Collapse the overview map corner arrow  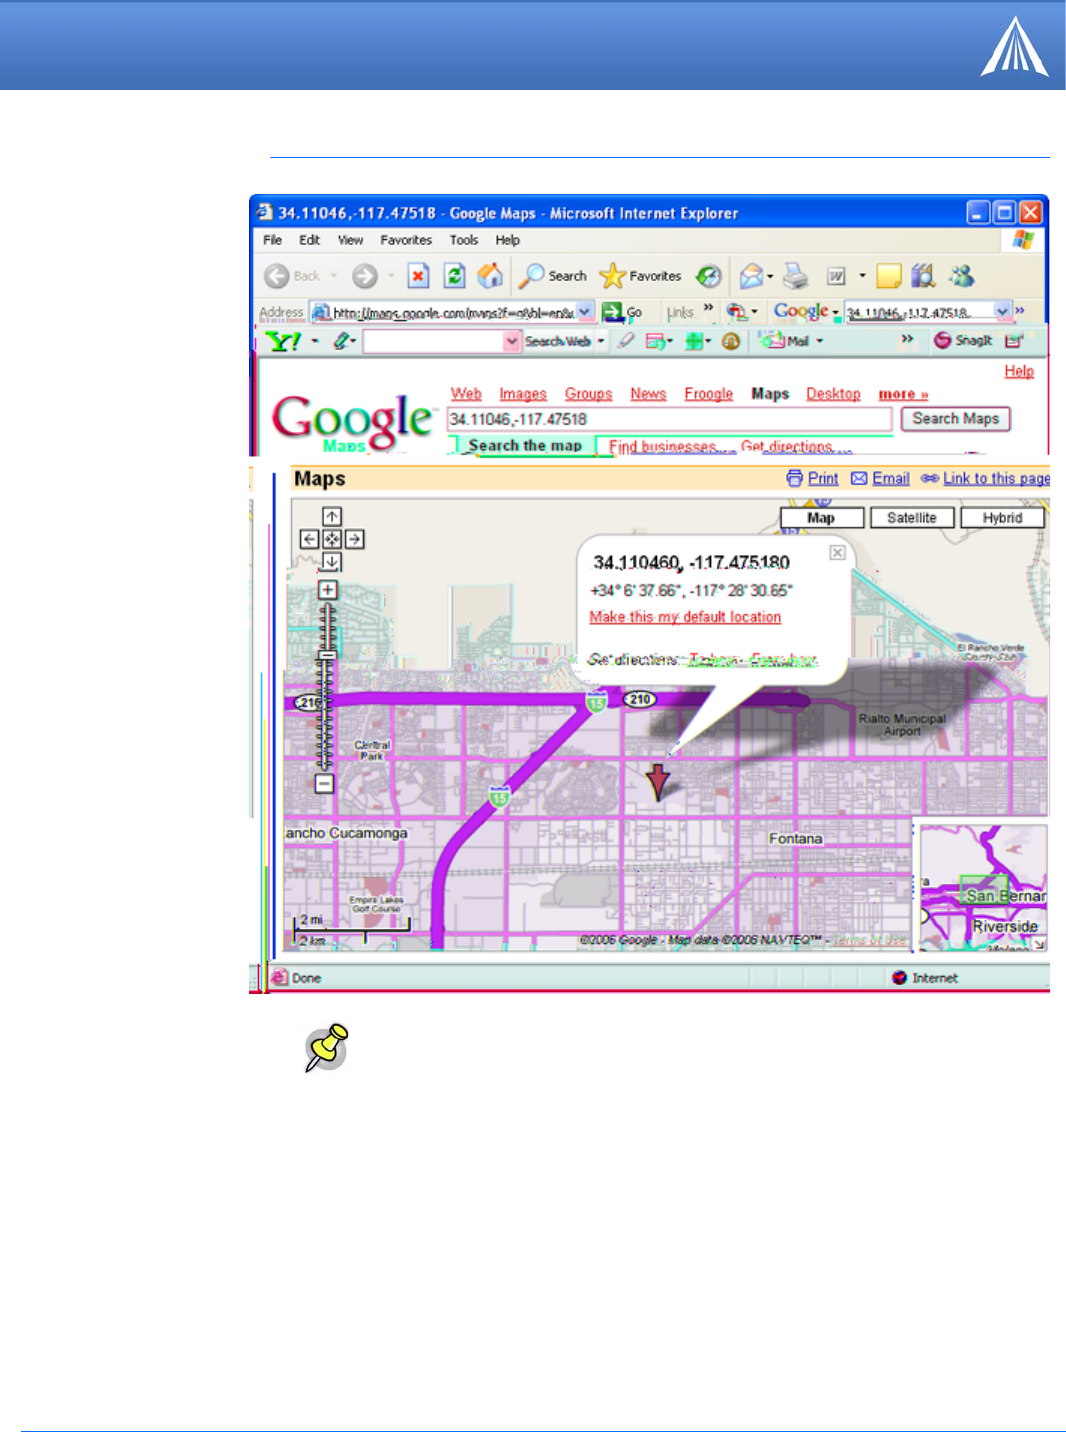[1040, 944]
